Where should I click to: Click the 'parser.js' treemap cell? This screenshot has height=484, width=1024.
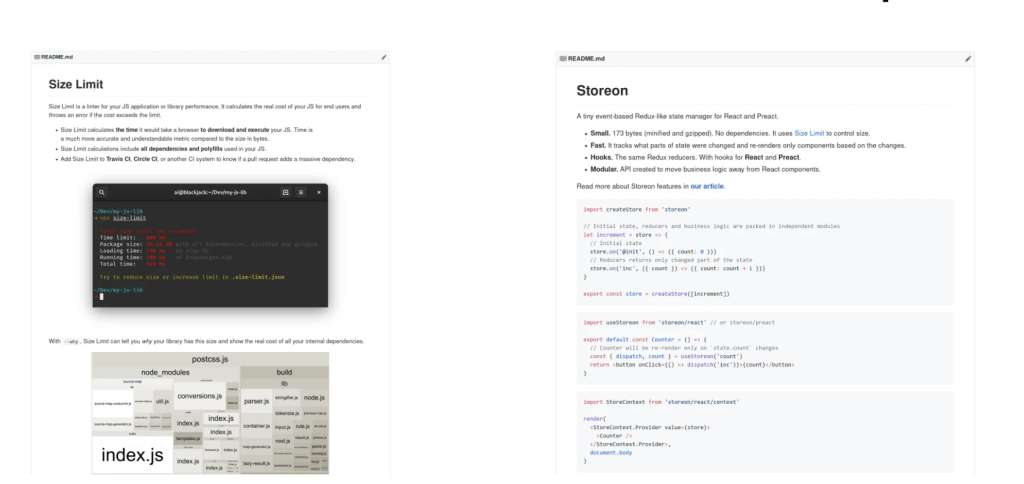[257, 401]
